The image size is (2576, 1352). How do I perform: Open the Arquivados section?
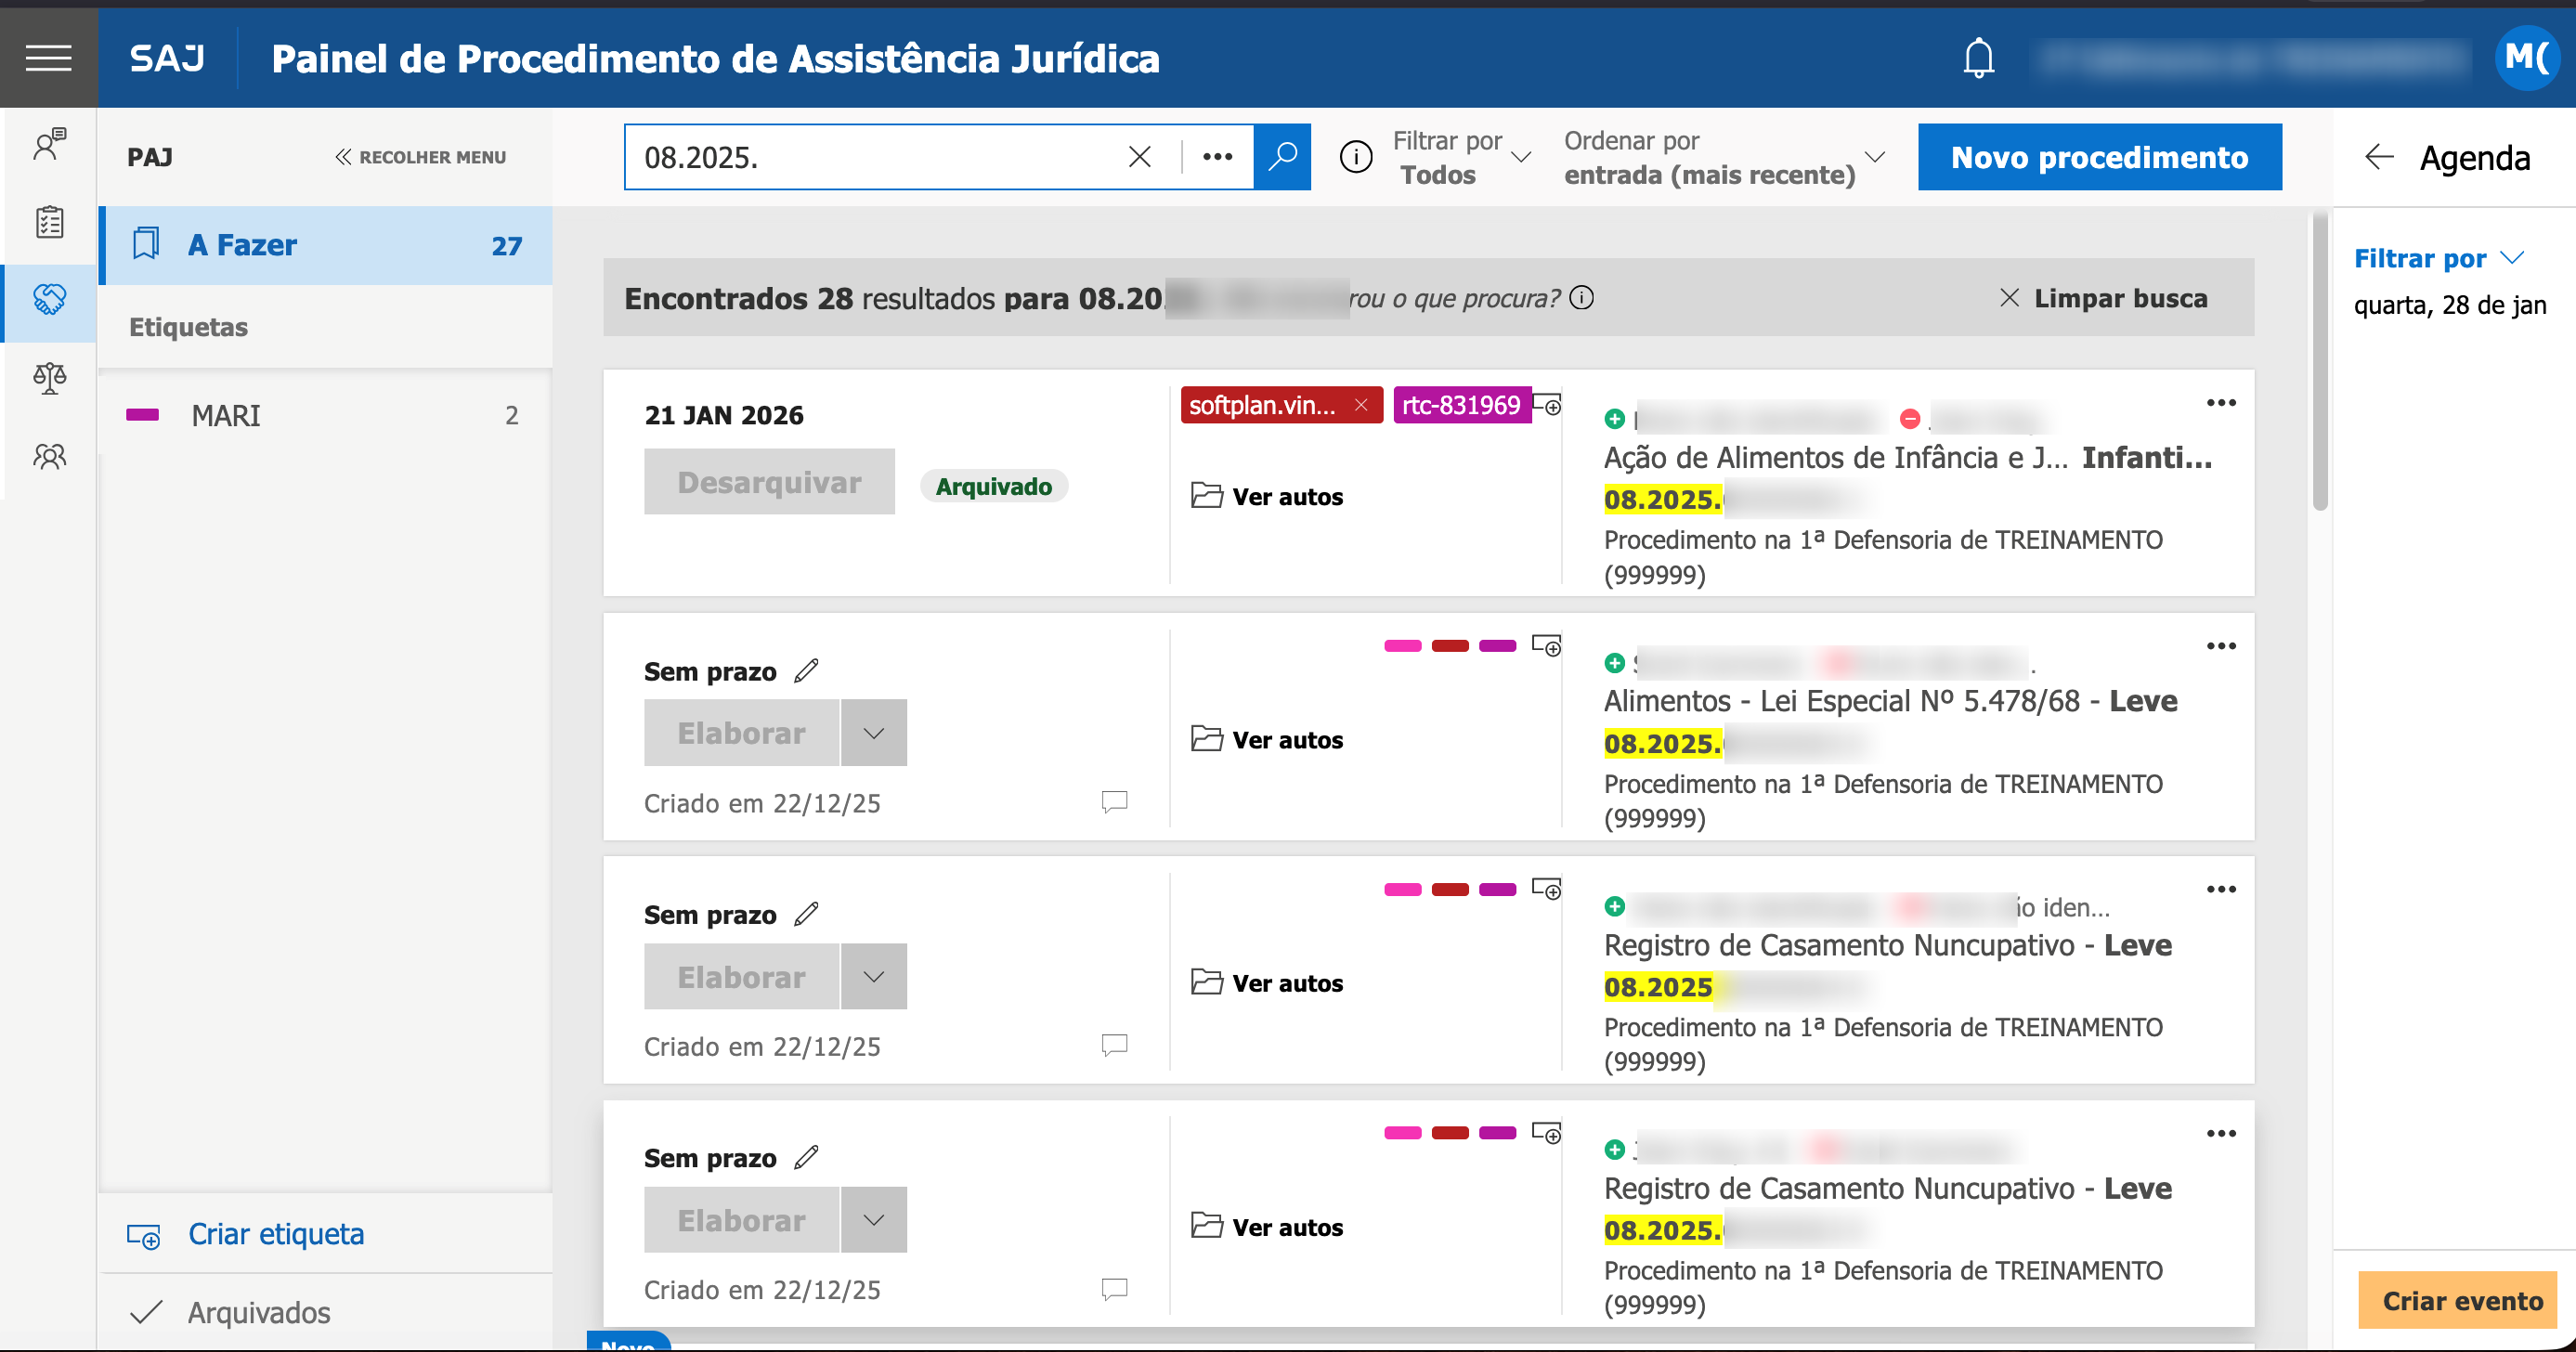point(258,1312)
